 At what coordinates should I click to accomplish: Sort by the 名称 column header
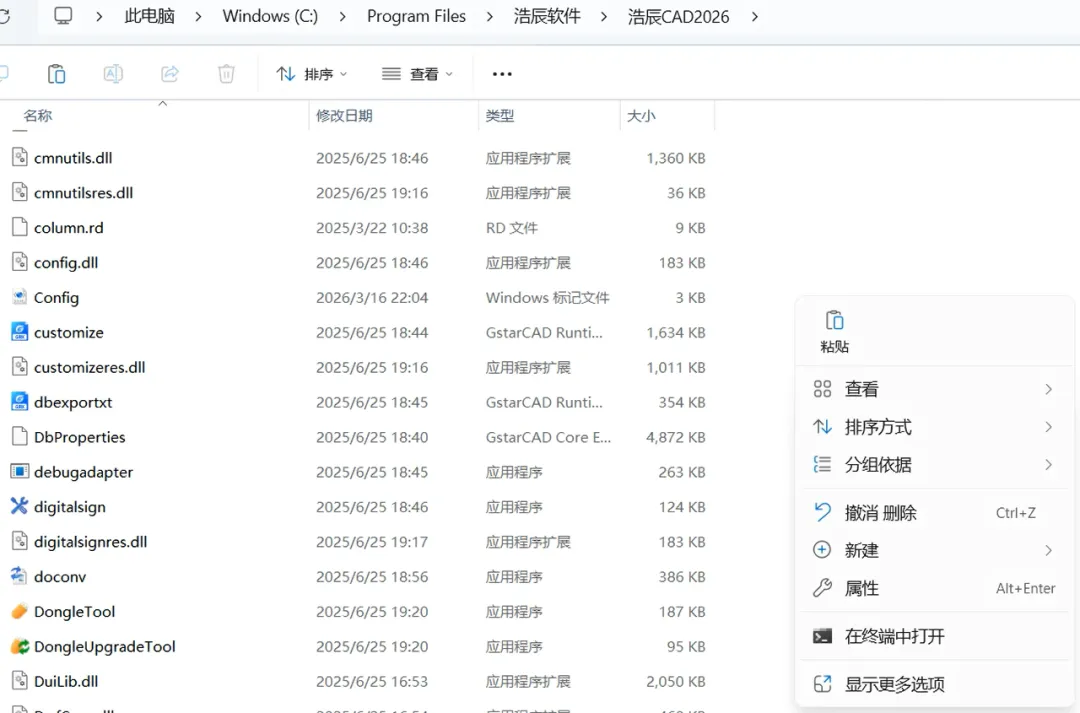[x=38, y=116]
